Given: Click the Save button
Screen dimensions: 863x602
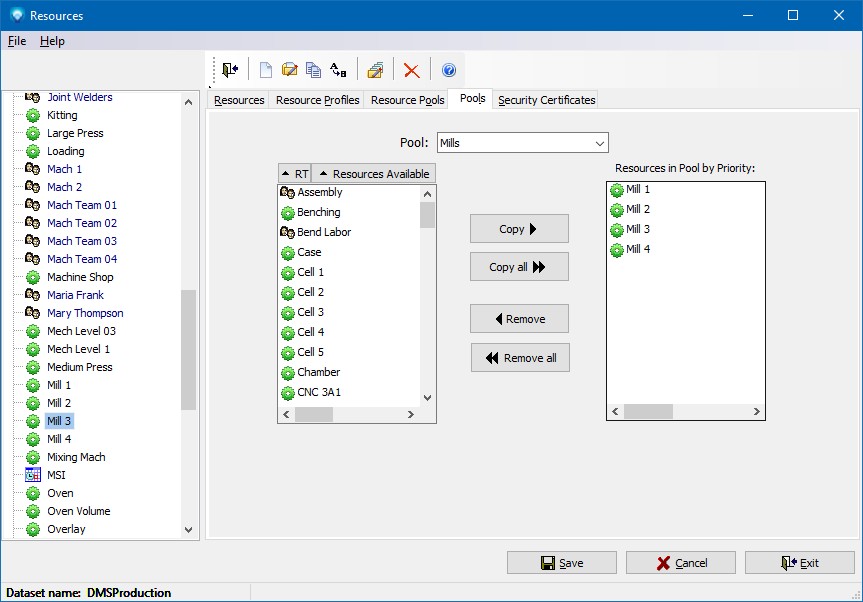Looking at the screenshot, I should click(x=561, y=563).
